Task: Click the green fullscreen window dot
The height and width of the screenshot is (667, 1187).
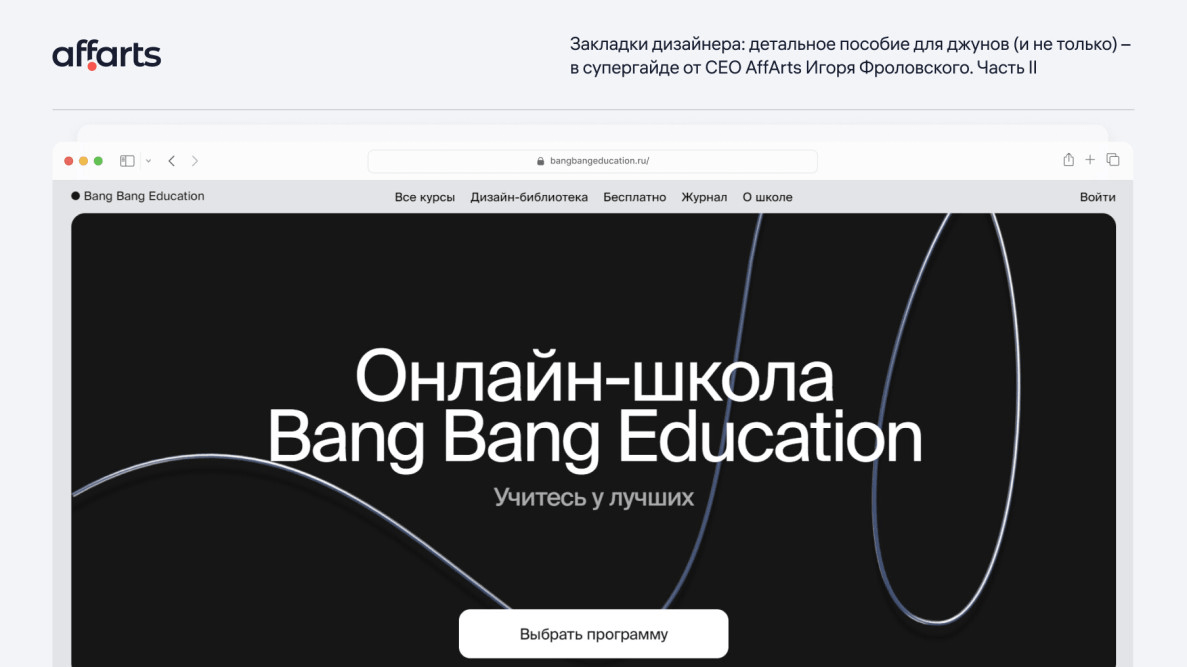Action: tap(98, 161)
